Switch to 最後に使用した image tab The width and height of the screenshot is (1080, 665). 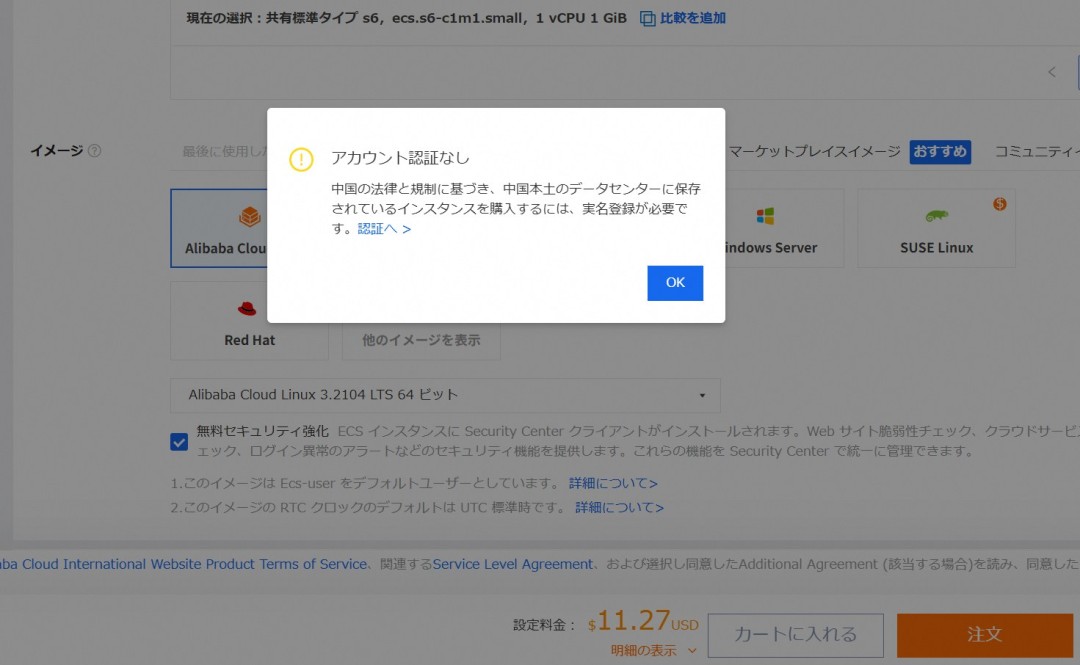point(225,151)
